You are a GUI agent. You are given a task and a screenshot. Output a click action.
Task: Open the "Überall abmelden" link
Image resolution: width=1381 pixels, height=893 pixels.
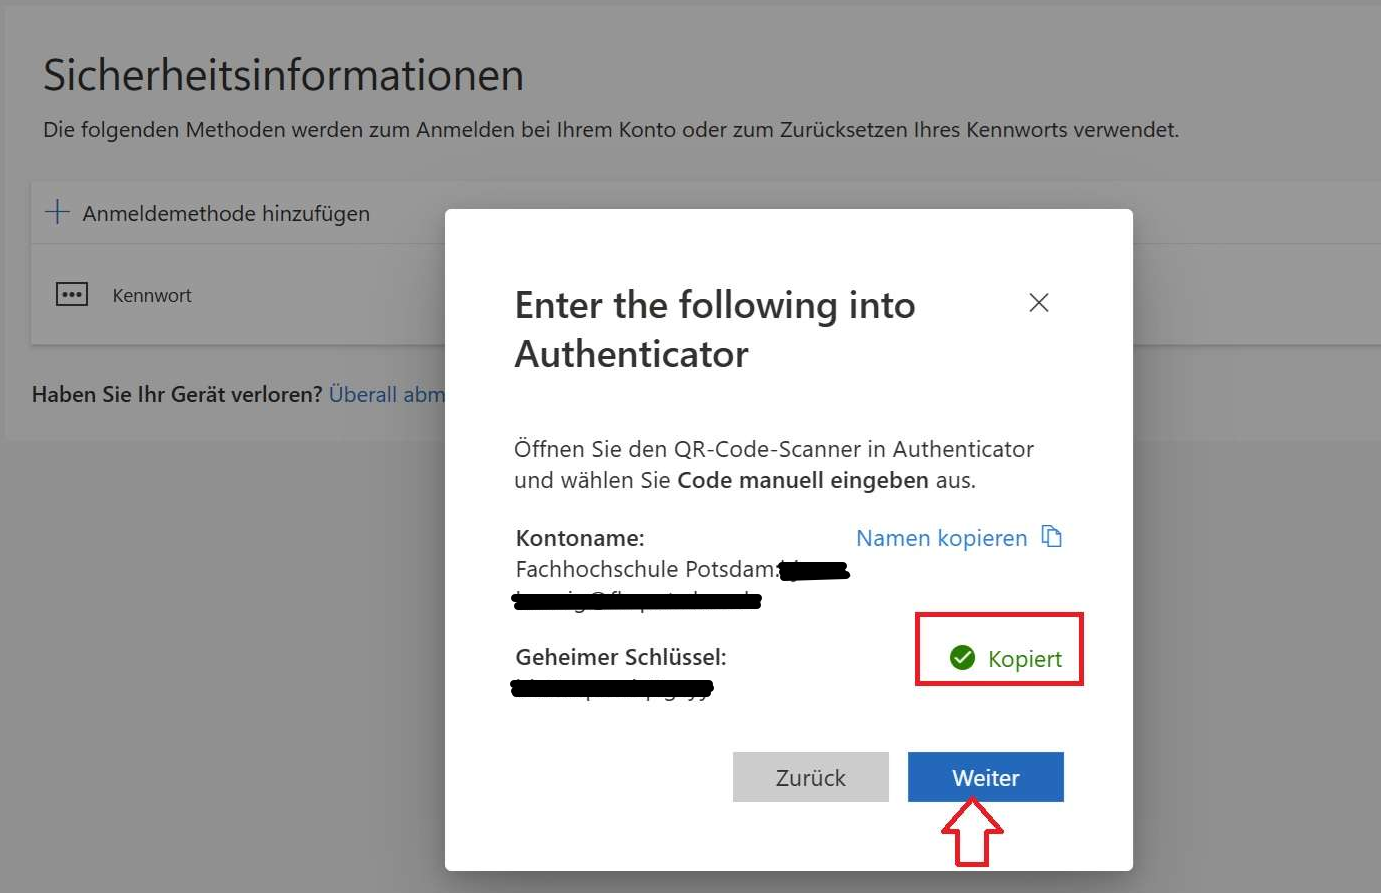387,394
